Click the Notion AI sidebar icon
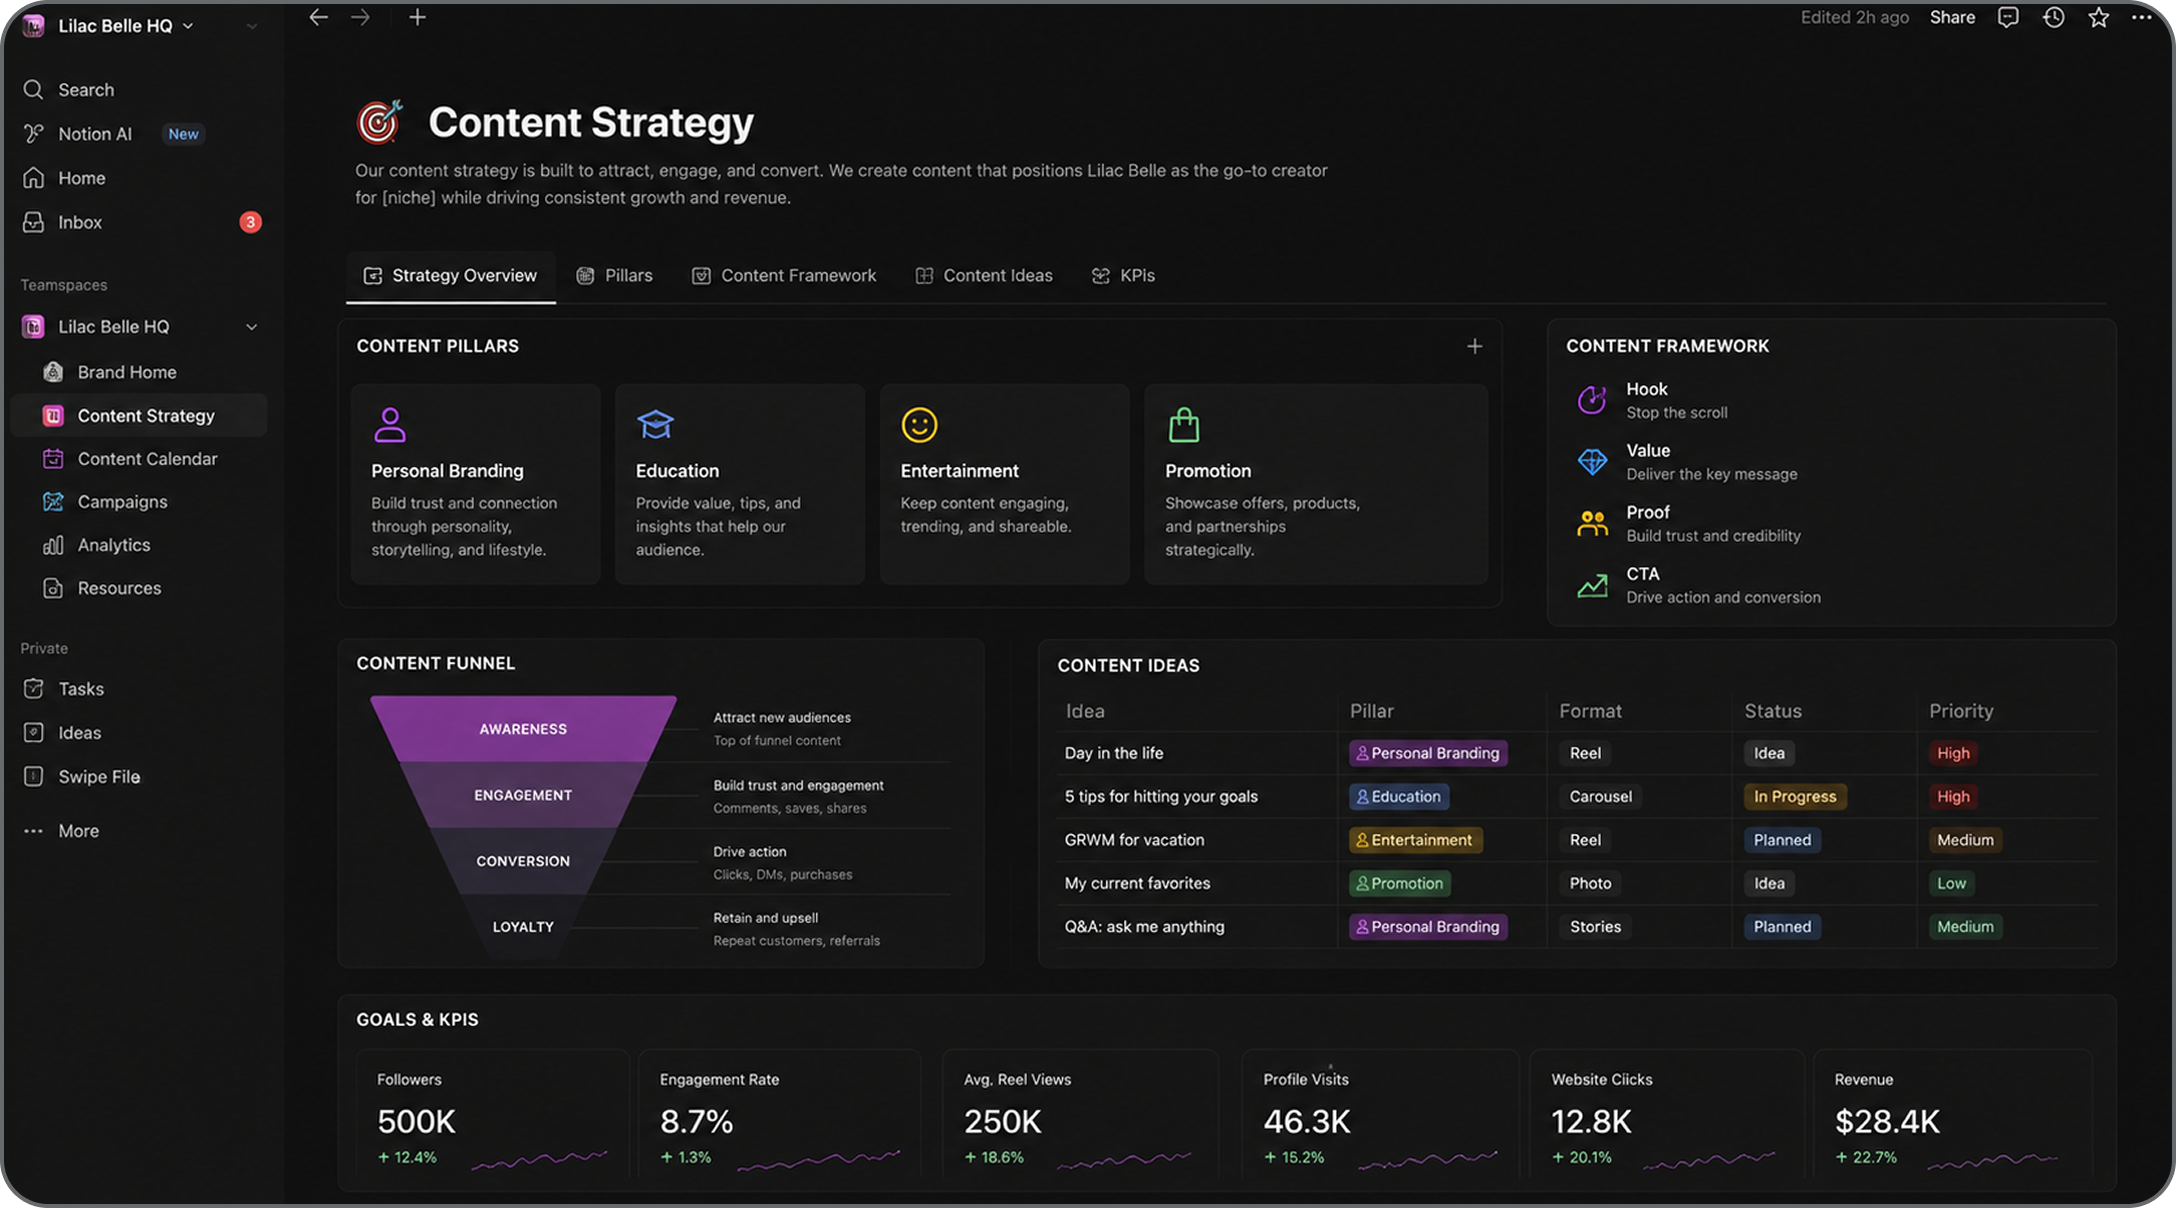This screenshot has height=1208, width=2176. coord(33,133)
